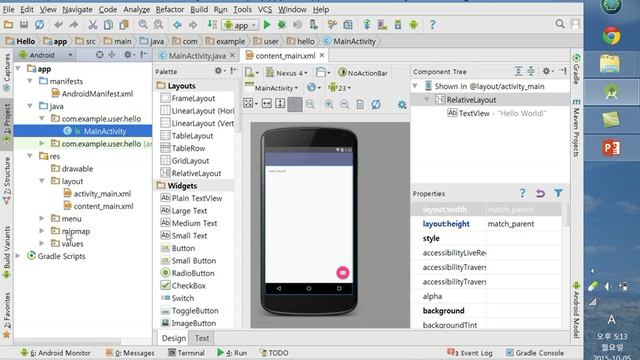Open the Nexus 4 device dropdown
The image size is (640, 360).
(287, 73)
